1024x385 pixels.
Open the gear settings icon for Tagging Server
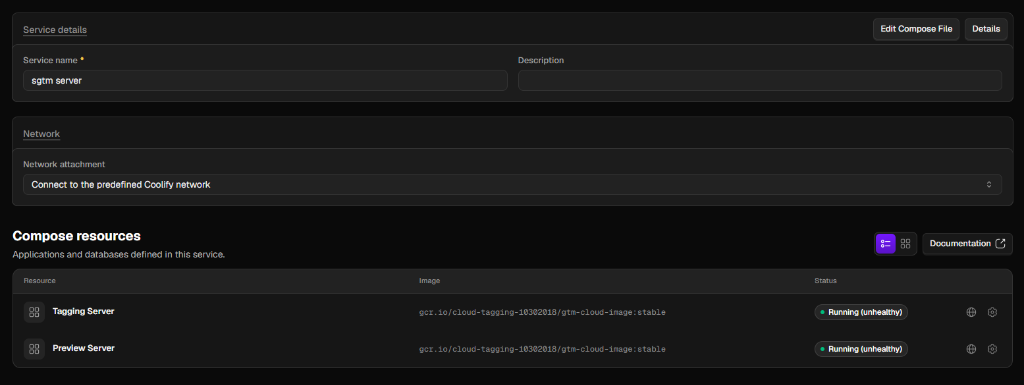[x=992, y=312]
